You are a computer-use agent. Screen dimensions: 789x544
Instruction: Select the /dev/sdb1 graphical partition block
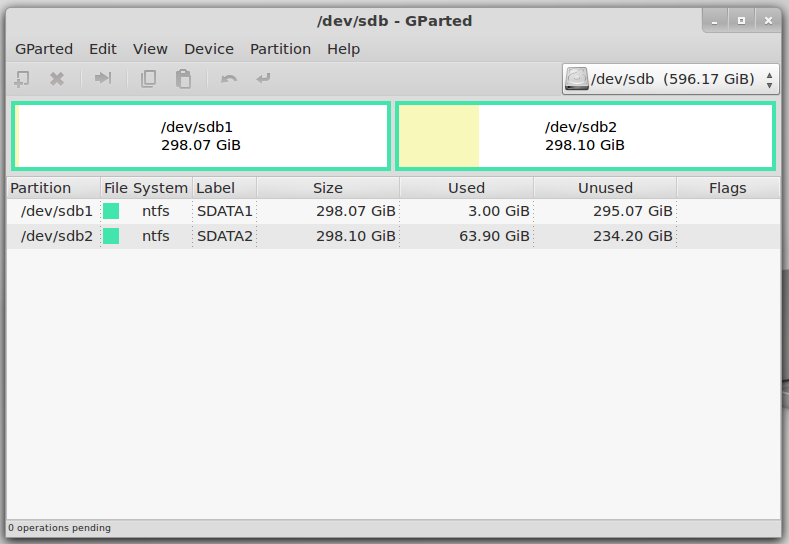pyautogui.click(x=200, y=136)
